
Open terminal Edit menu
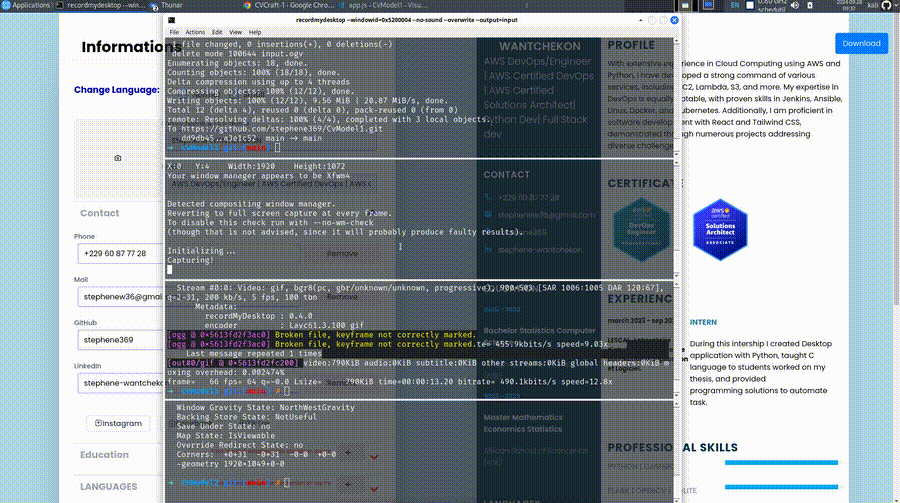pyautogui.click(x=217, y=32)
